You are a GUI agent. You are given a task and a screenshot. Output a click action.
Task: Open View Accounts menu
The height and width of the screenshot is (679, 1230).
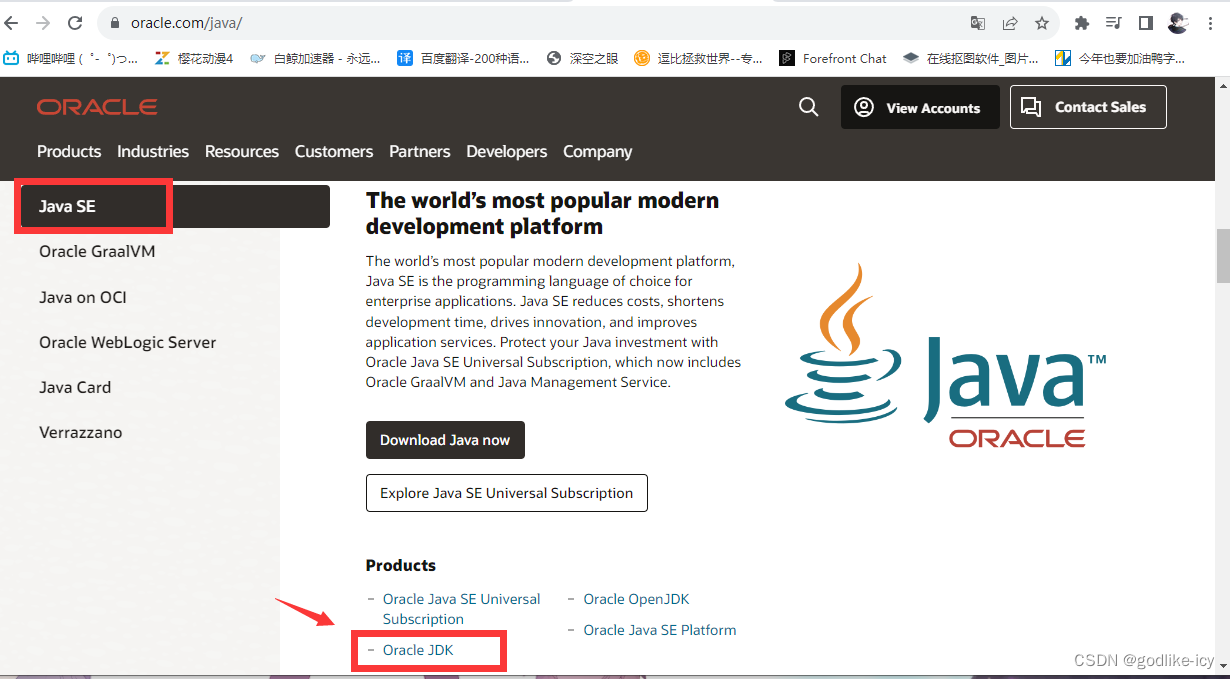pos(920,107)
